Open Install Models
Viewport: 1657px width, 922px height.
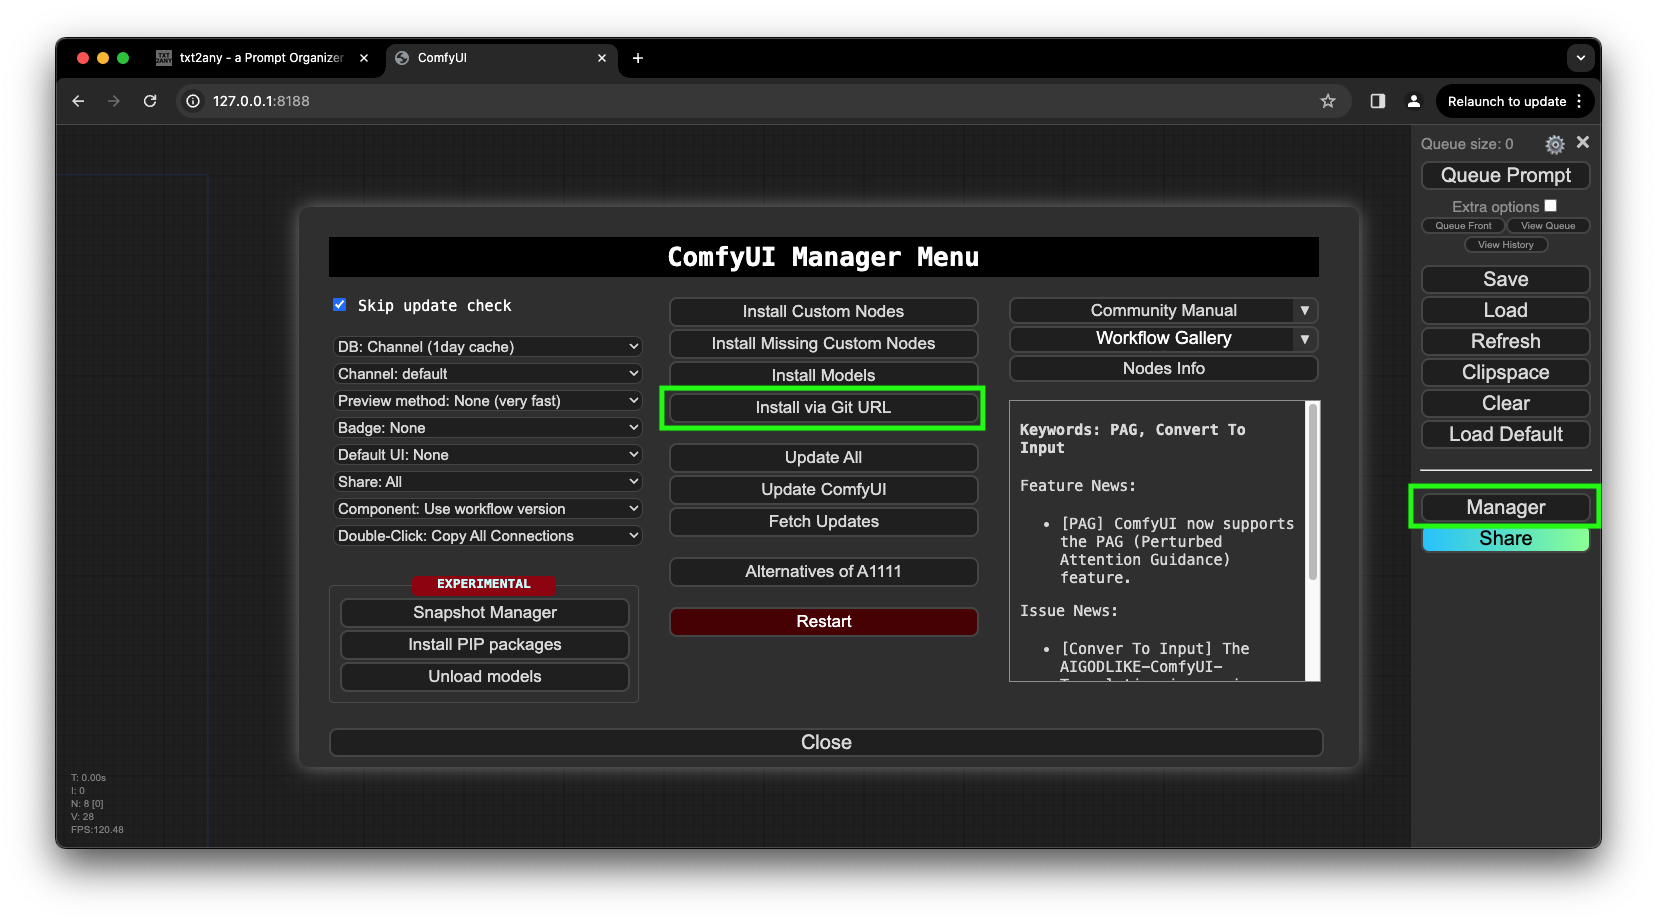[823, 375]
